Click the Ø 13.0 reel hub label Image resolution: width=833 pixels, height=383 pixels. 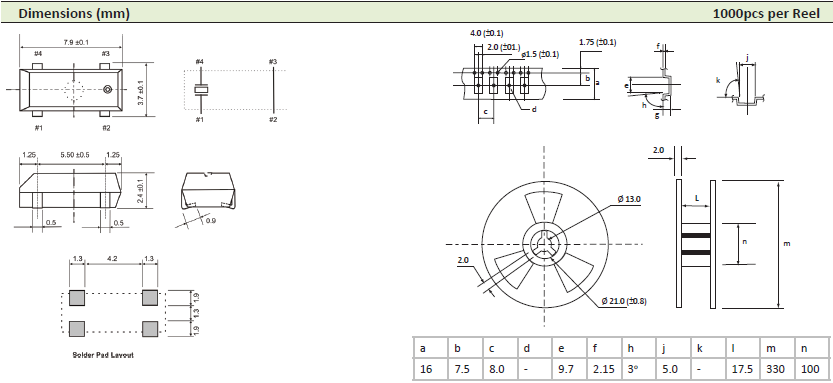tap(630, 199)
